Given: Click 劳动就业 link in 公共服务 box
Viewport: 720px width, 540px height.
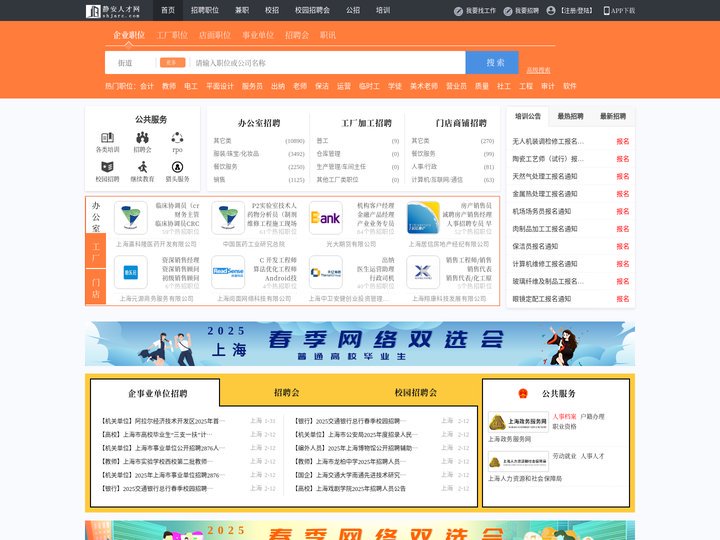Looking at the screenshot, I should [x=564, y=456].
